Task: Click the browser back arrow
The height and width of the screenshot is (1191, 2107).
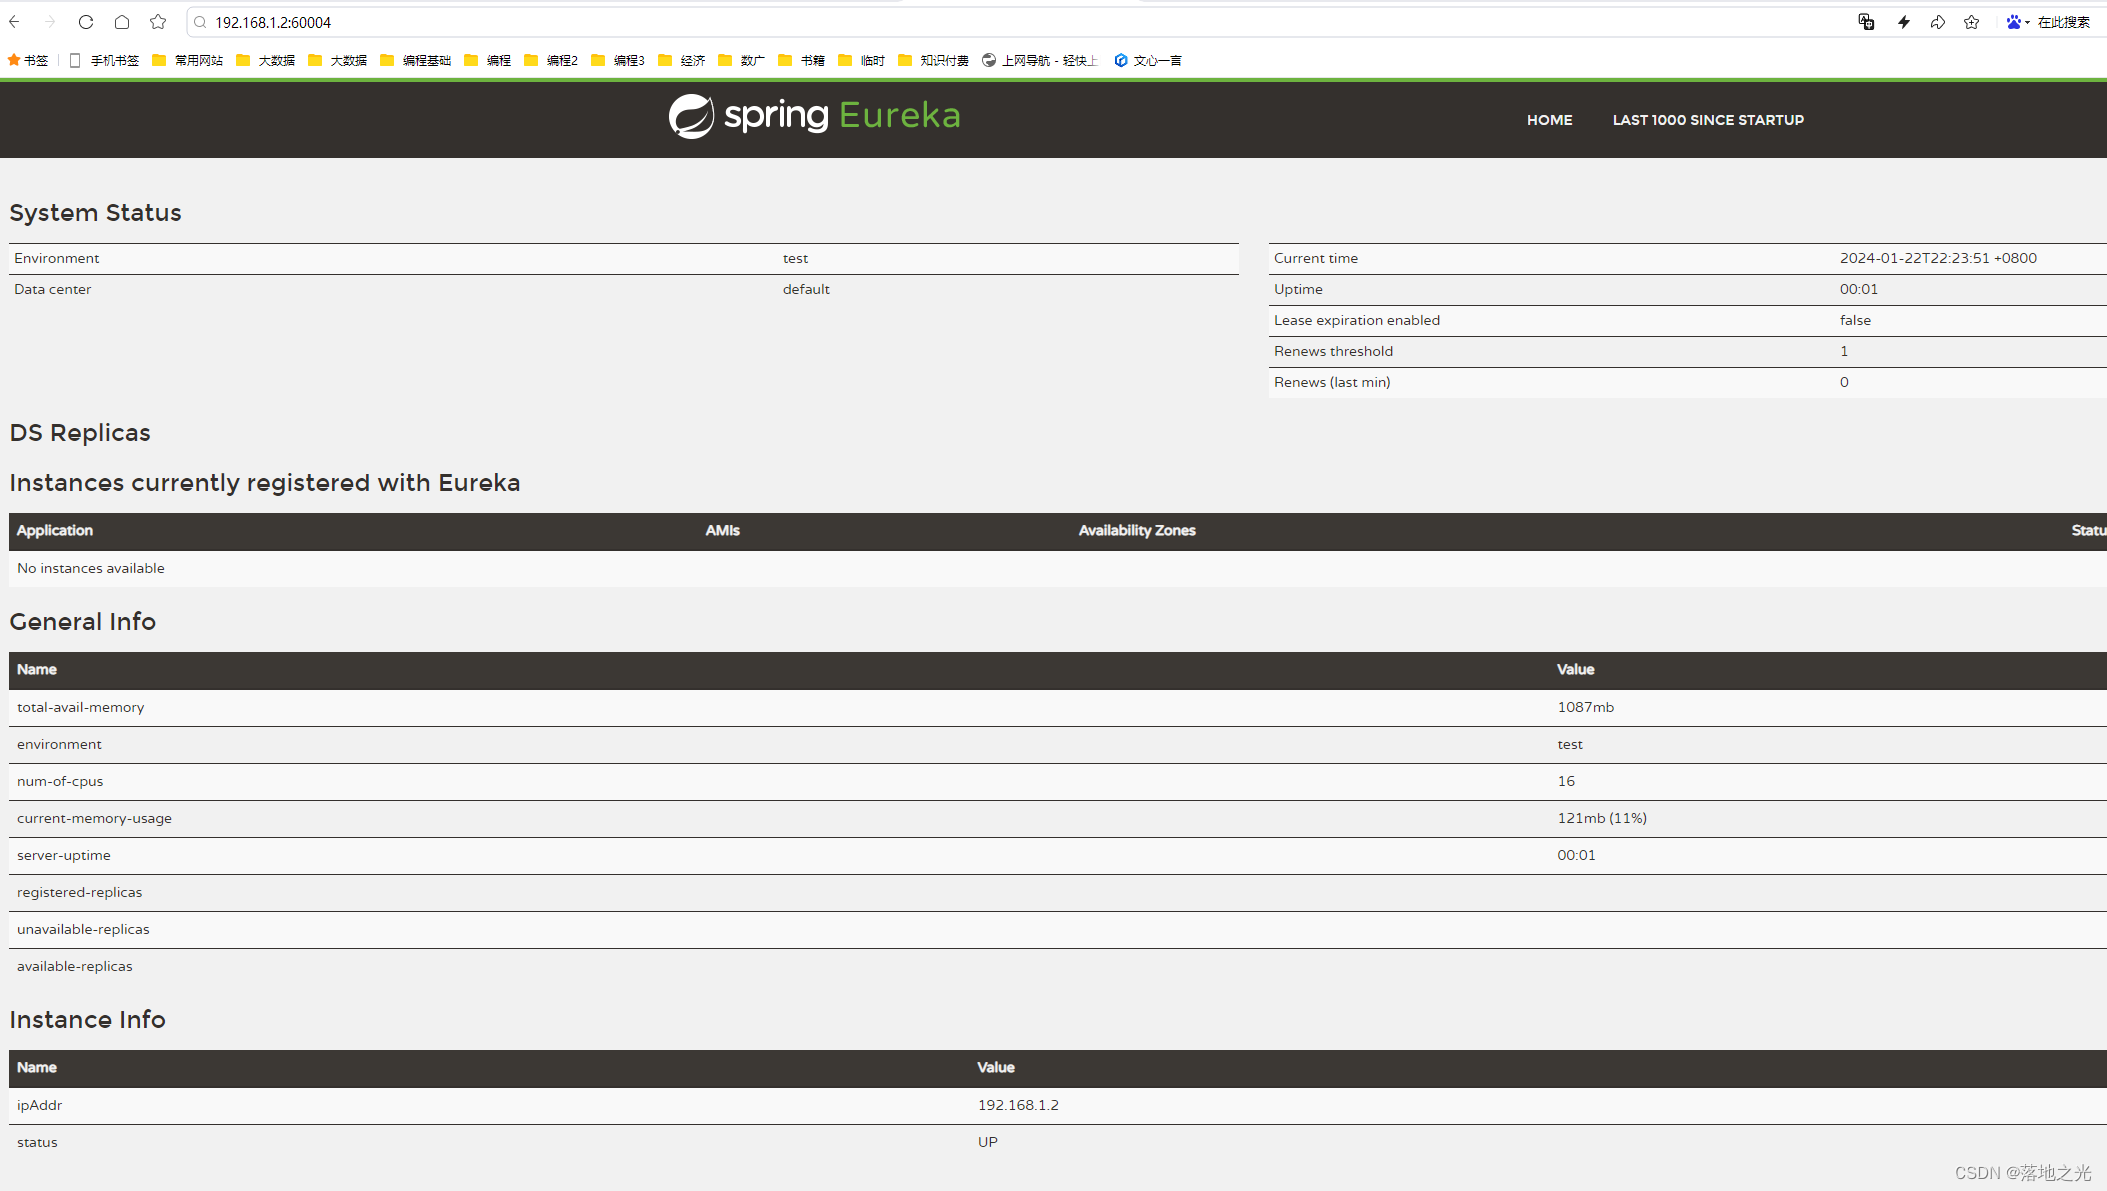Action: (x=14, y=21)
